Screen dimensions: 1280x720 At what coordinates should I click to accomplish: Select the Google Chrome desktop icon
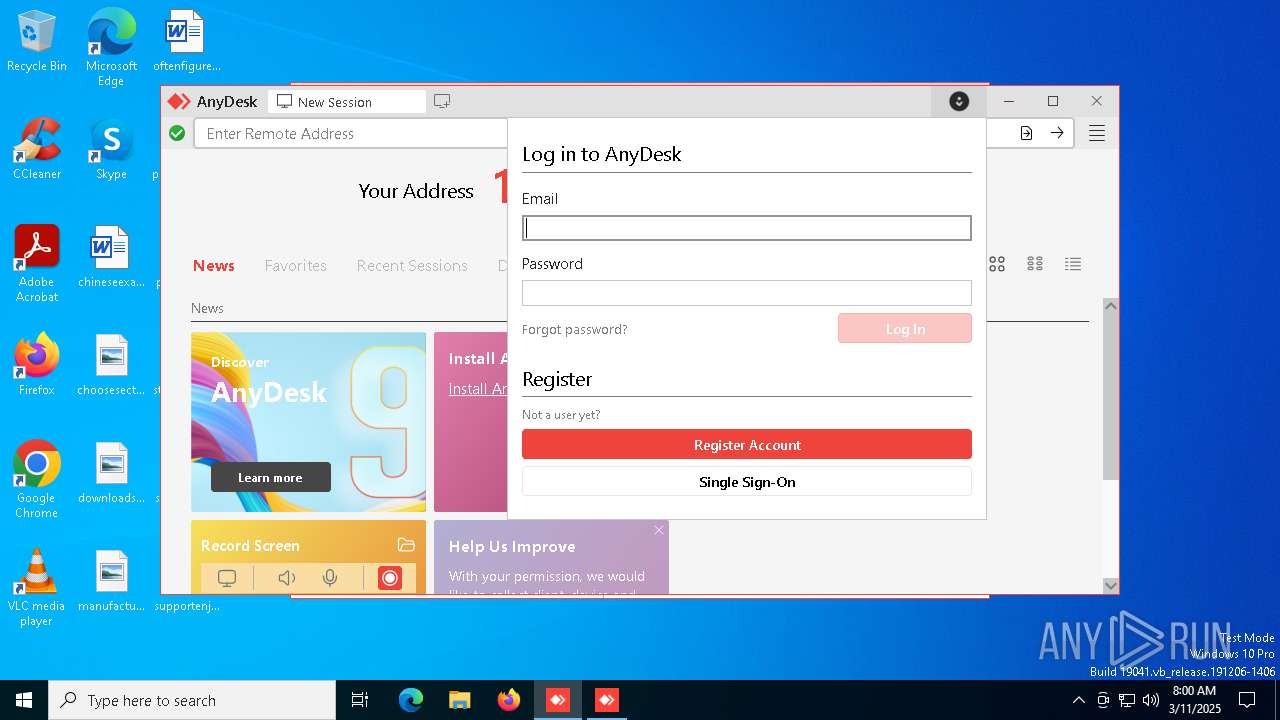[x=37, y=480]
